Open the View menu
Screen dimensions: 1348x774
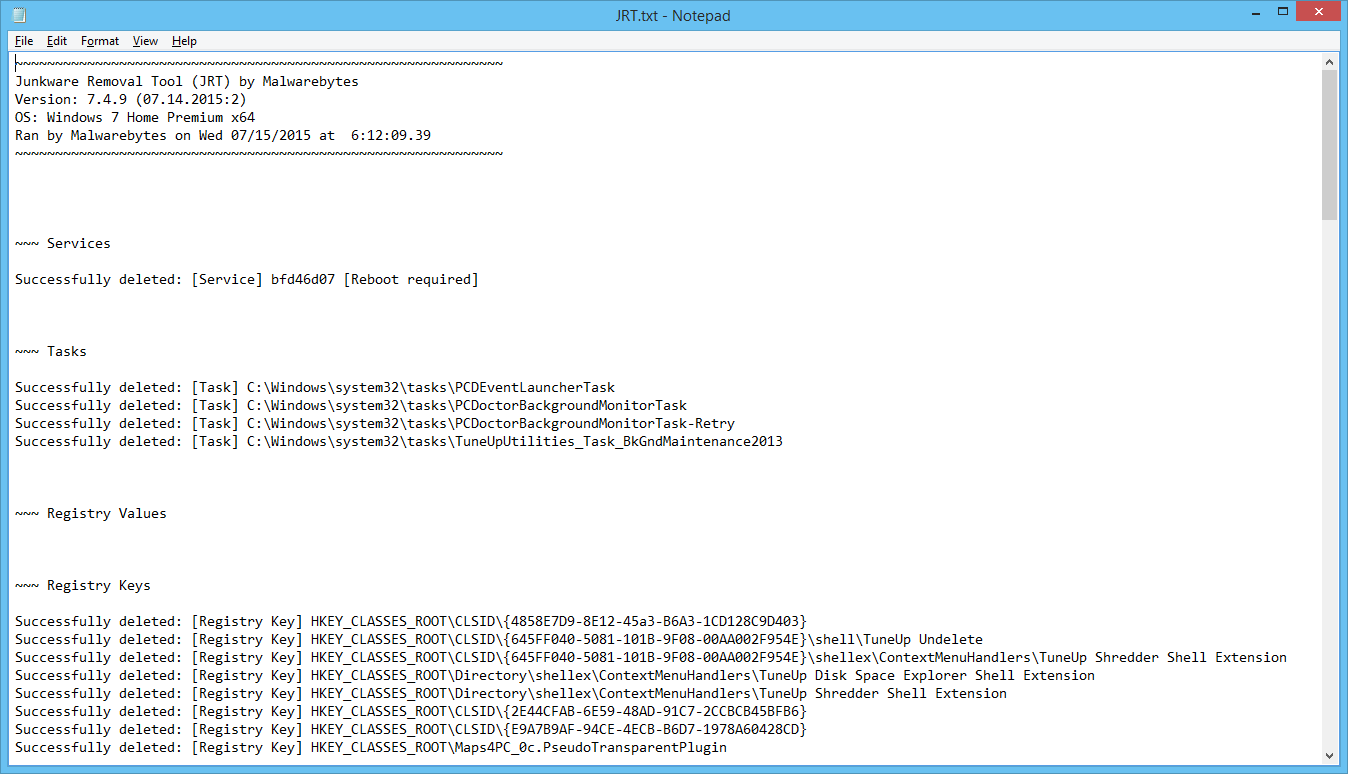tap(146, 41)
